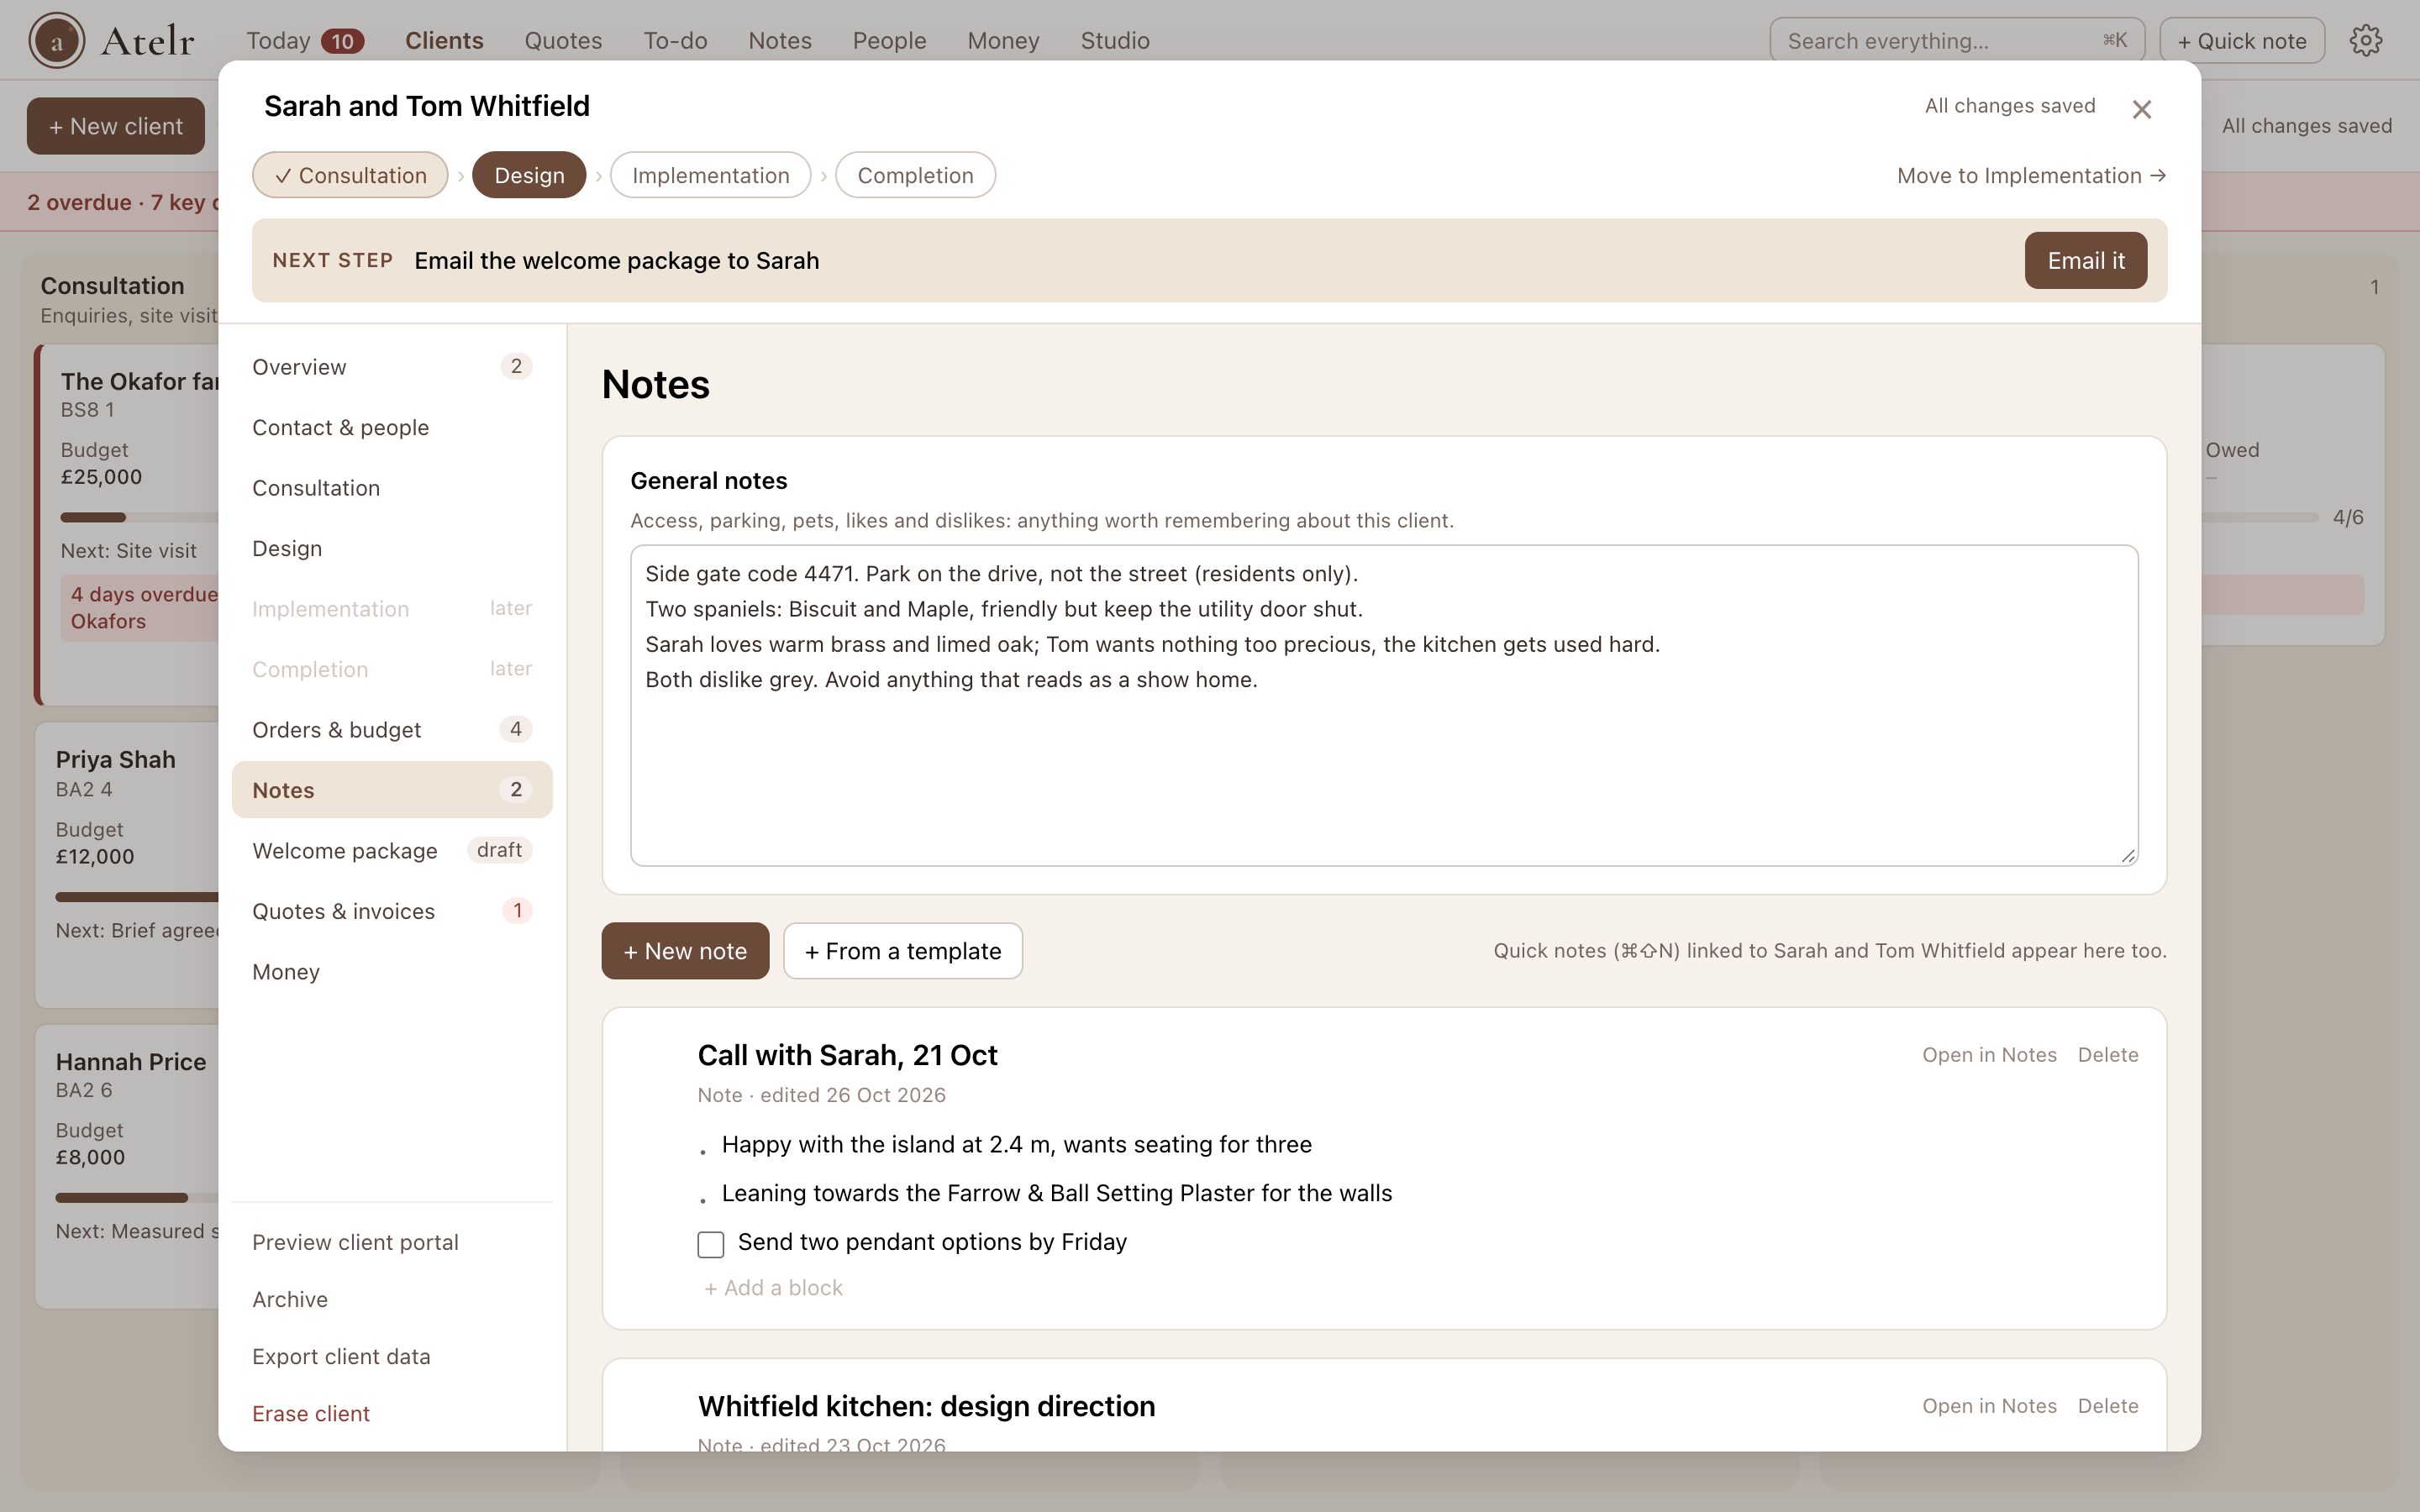Tick the 'Send two pendant options' checkbox
2420x1512 pixels.
[x=710, y=1244]
